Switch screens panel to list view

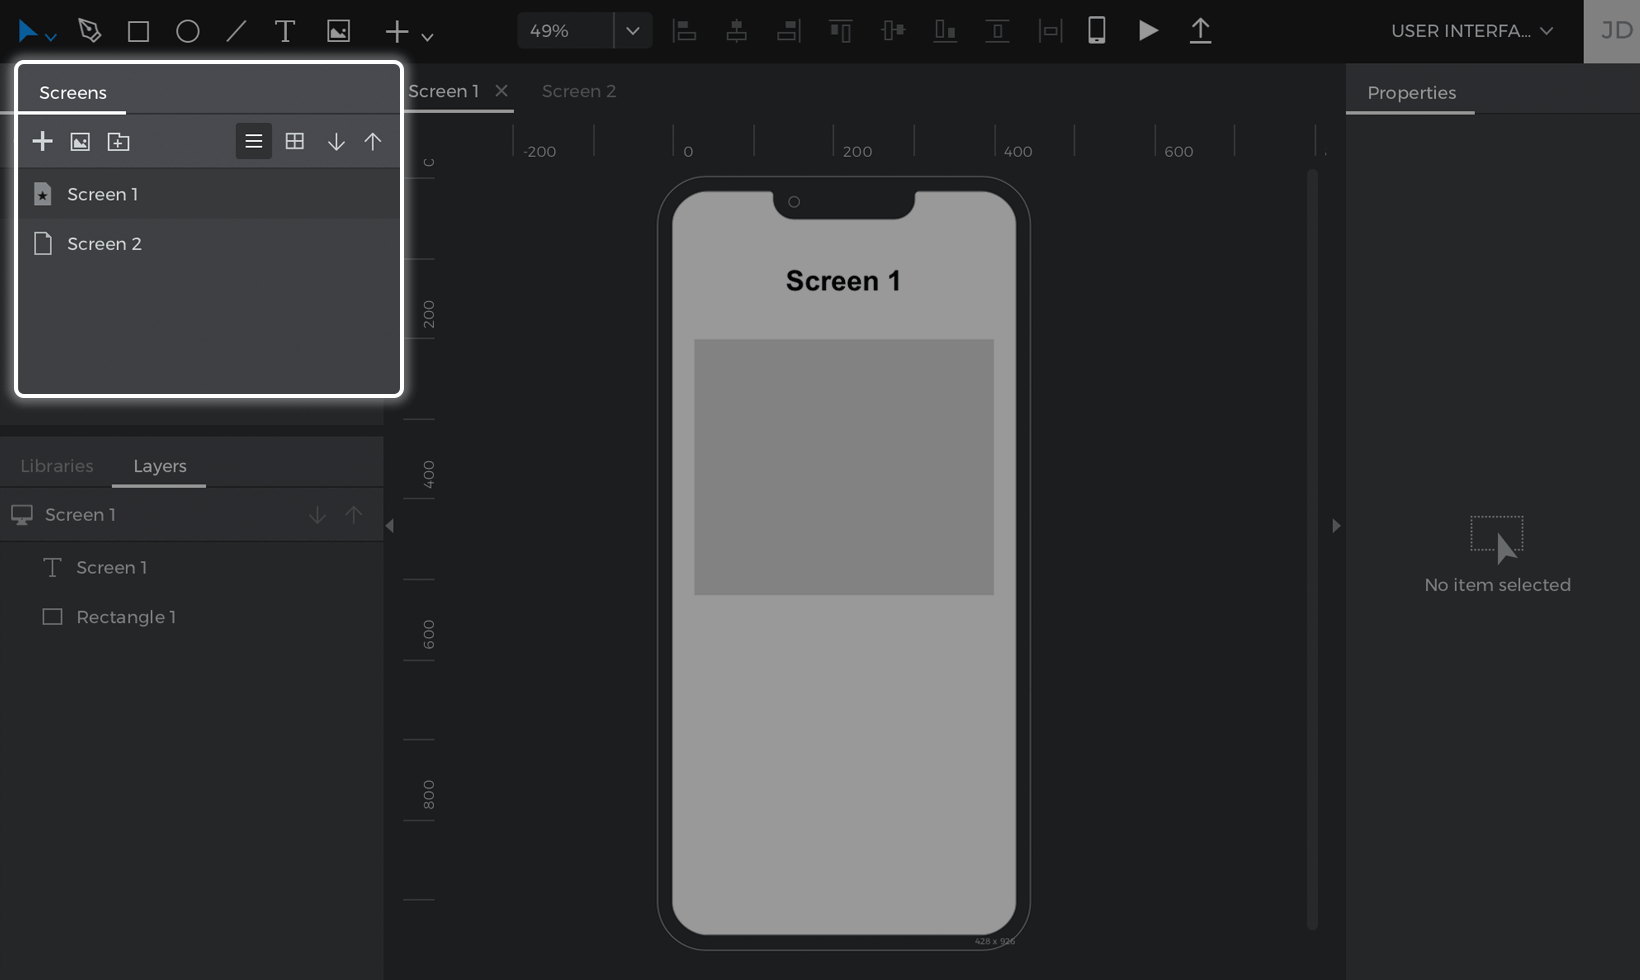253,141
